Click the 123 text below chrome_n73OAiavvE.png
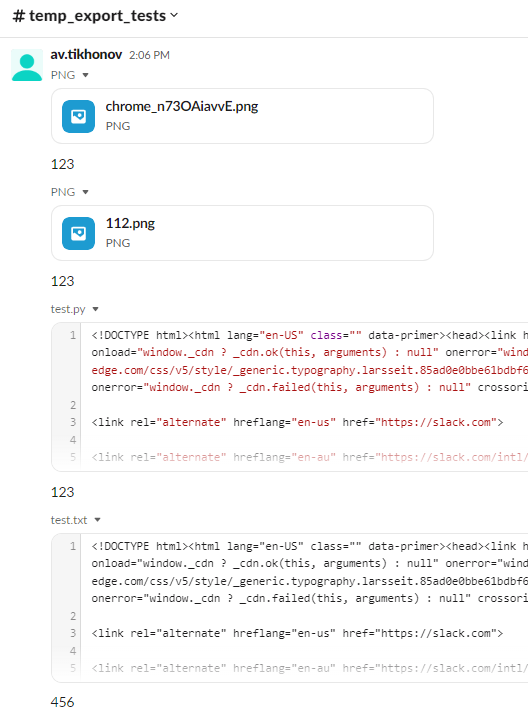This screenshot has height=719, width=528. 62,164
